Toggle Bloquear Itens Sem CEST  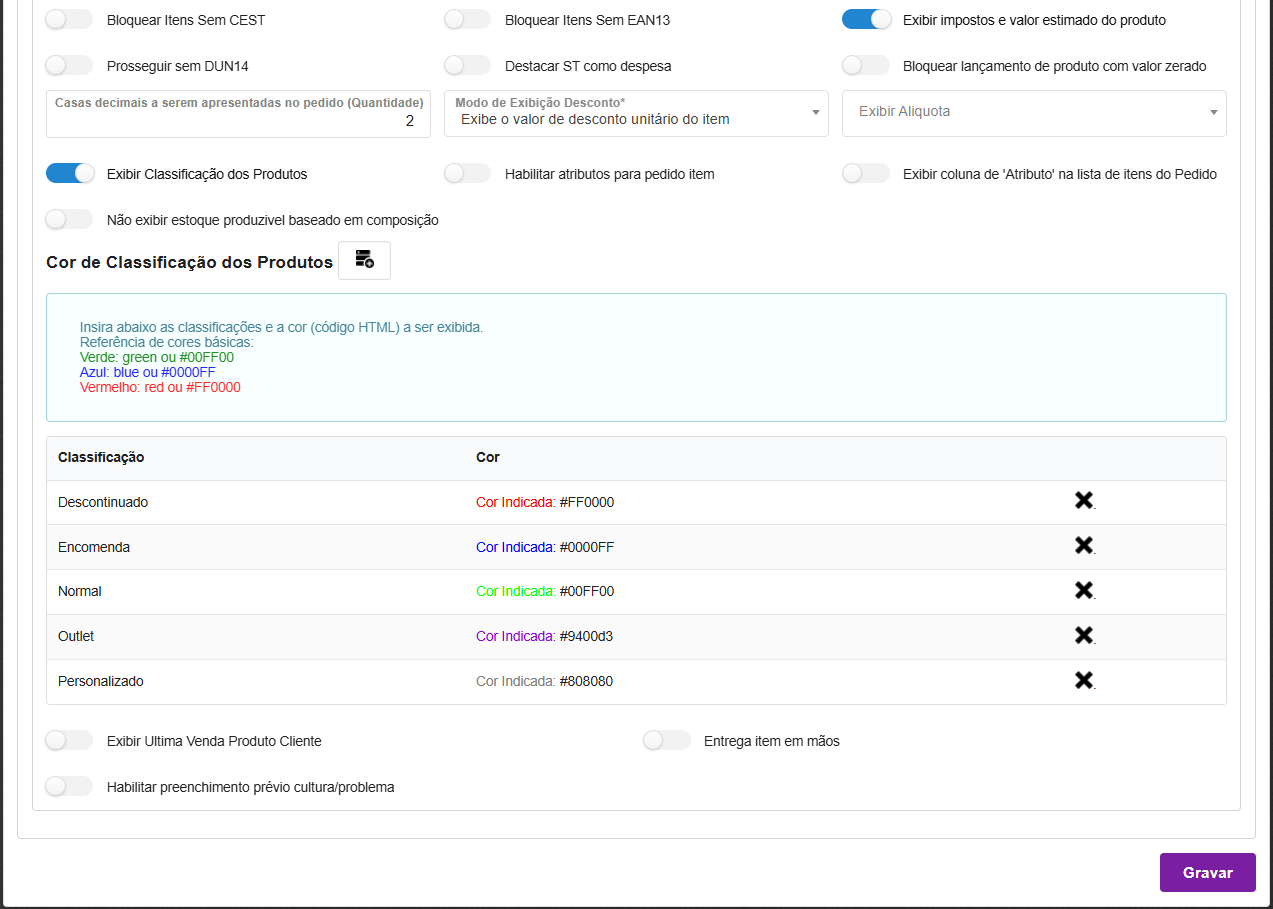pos(69,20)
